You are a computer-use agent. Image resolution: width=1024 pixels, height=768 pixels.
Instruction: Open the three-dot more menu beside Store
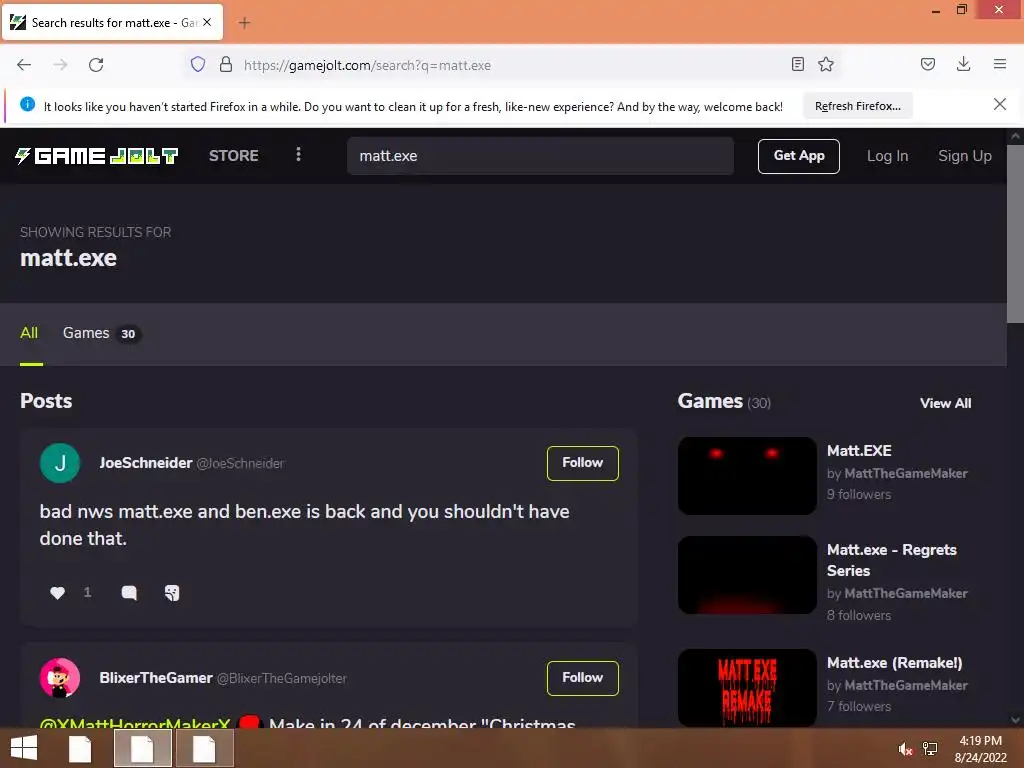click(x=298, y=154)
